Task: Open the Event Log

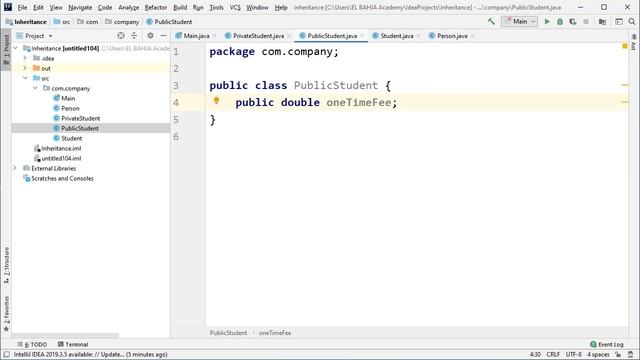Action: click(x=607, y=344)
